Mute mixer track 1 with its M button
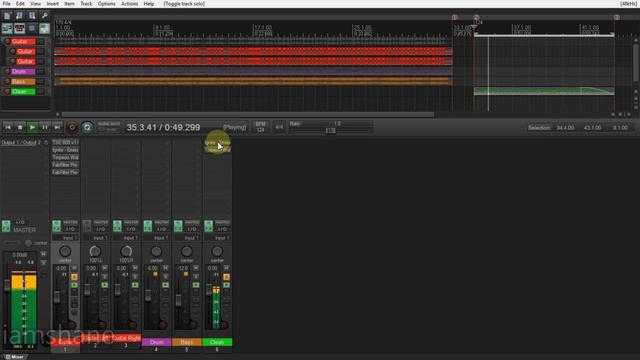The image size is (640, 360). (x=74, y=268)
